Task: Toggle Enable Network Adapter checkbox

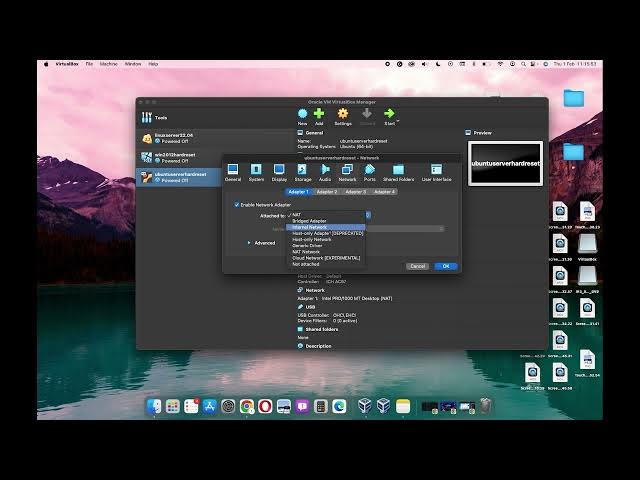Action: coord(237,205)
